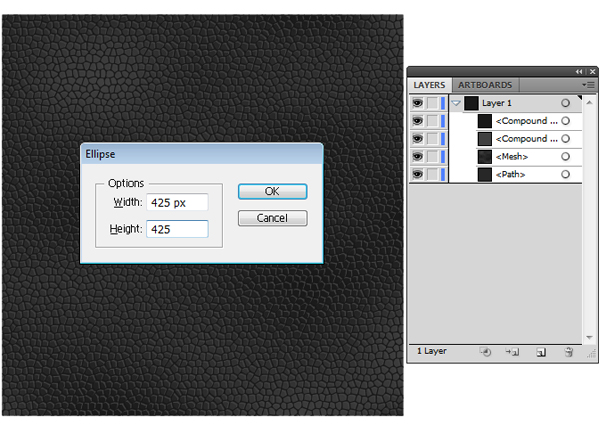
Task: Open the Layers panel flyout menu icon
Action: [590, 85]
